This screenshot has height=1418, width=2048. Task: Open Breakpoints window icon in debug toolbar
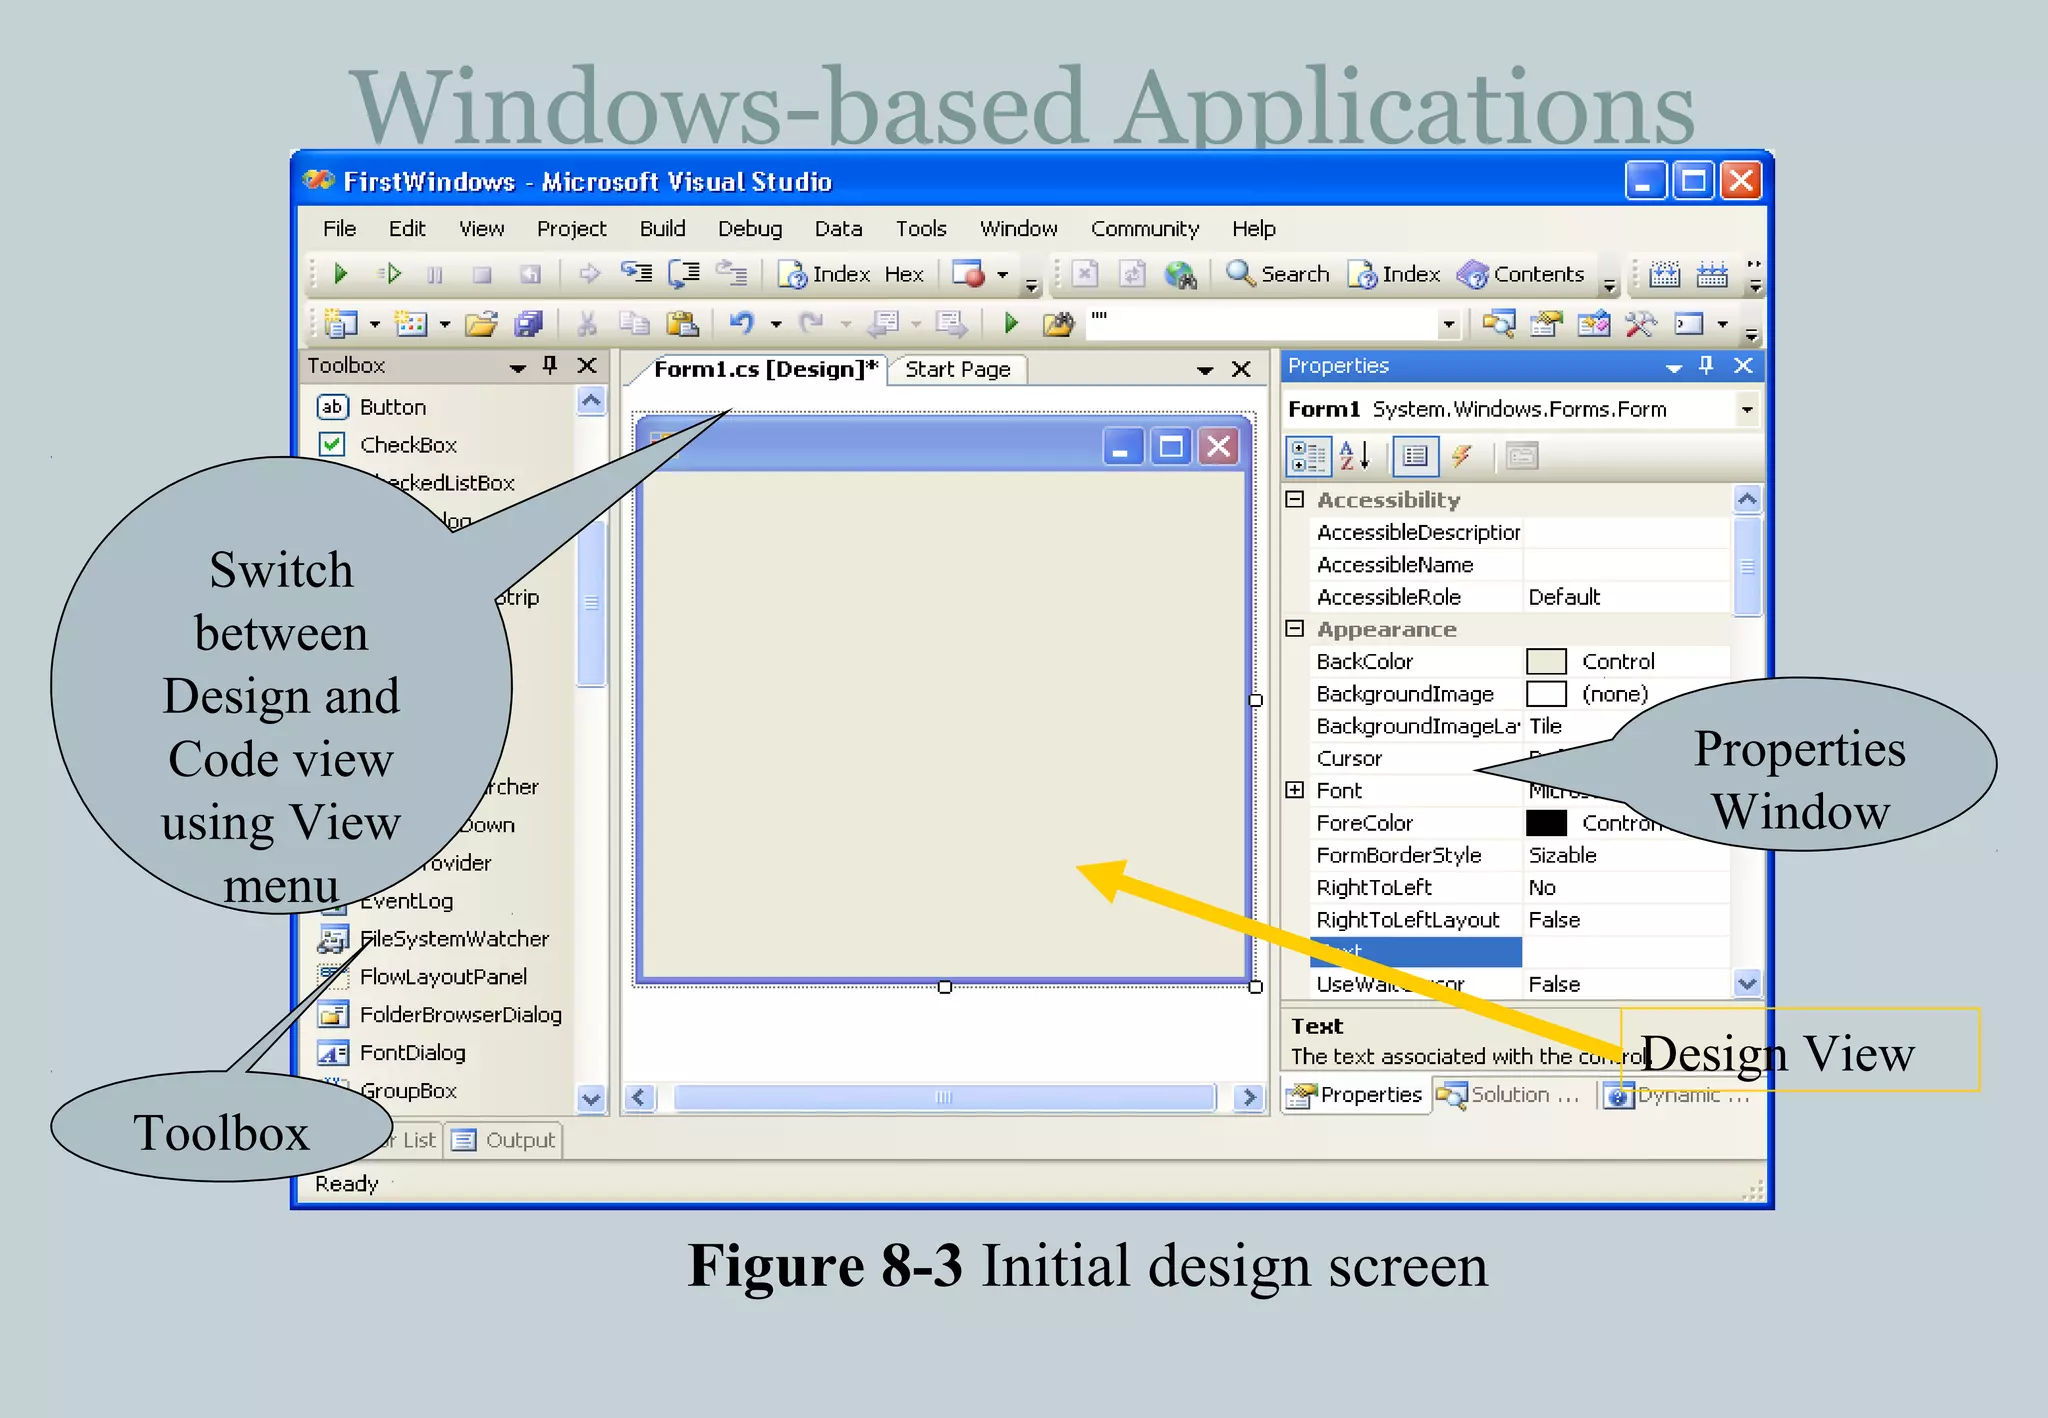(968, 273)
